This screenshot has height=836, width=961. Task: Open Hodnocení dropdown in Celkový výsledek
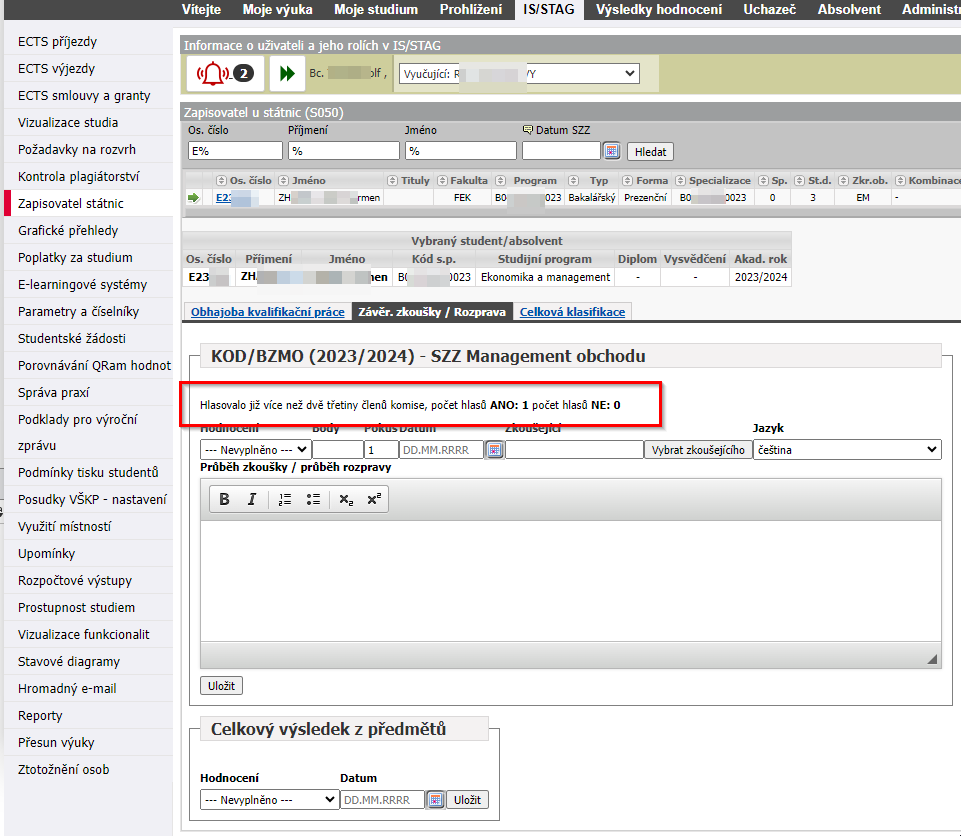[x=270, y=800]
